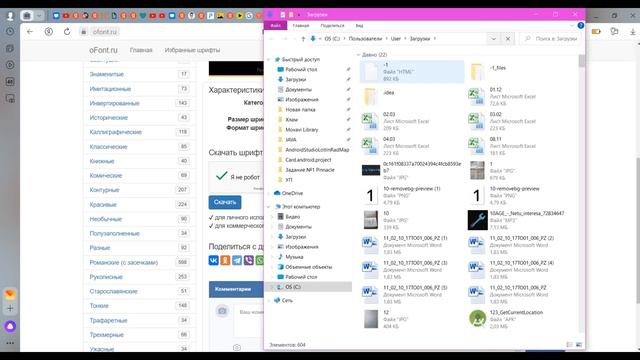The image size is (640, 360).
Task: Open OneDrive in the navigation pane
Action: click(292, 193)
